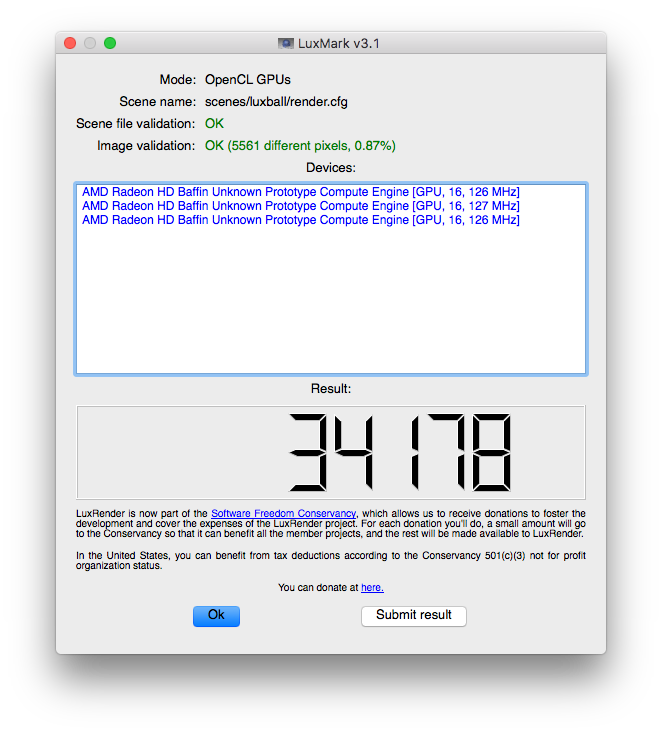Click the 34178 result display

(331, 452)
